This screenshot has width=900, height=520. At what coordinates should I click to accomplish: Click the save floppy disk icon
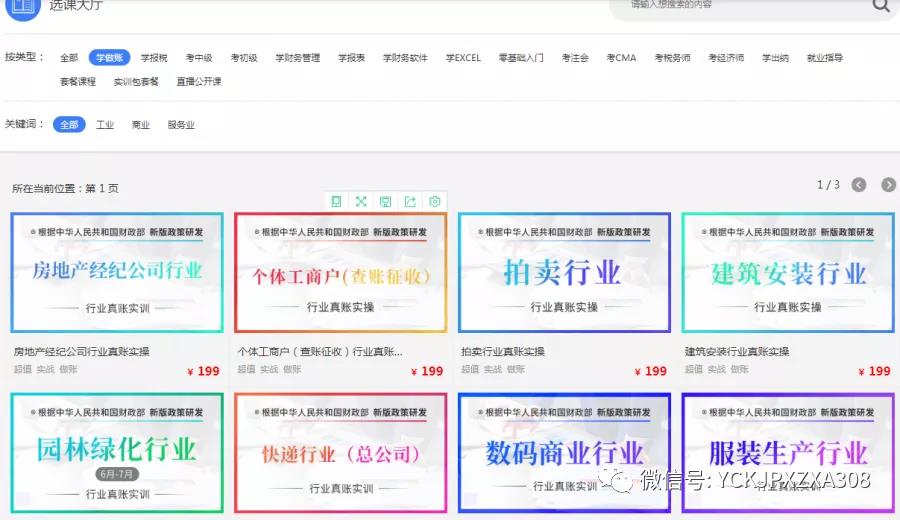(x=385, y=201)
